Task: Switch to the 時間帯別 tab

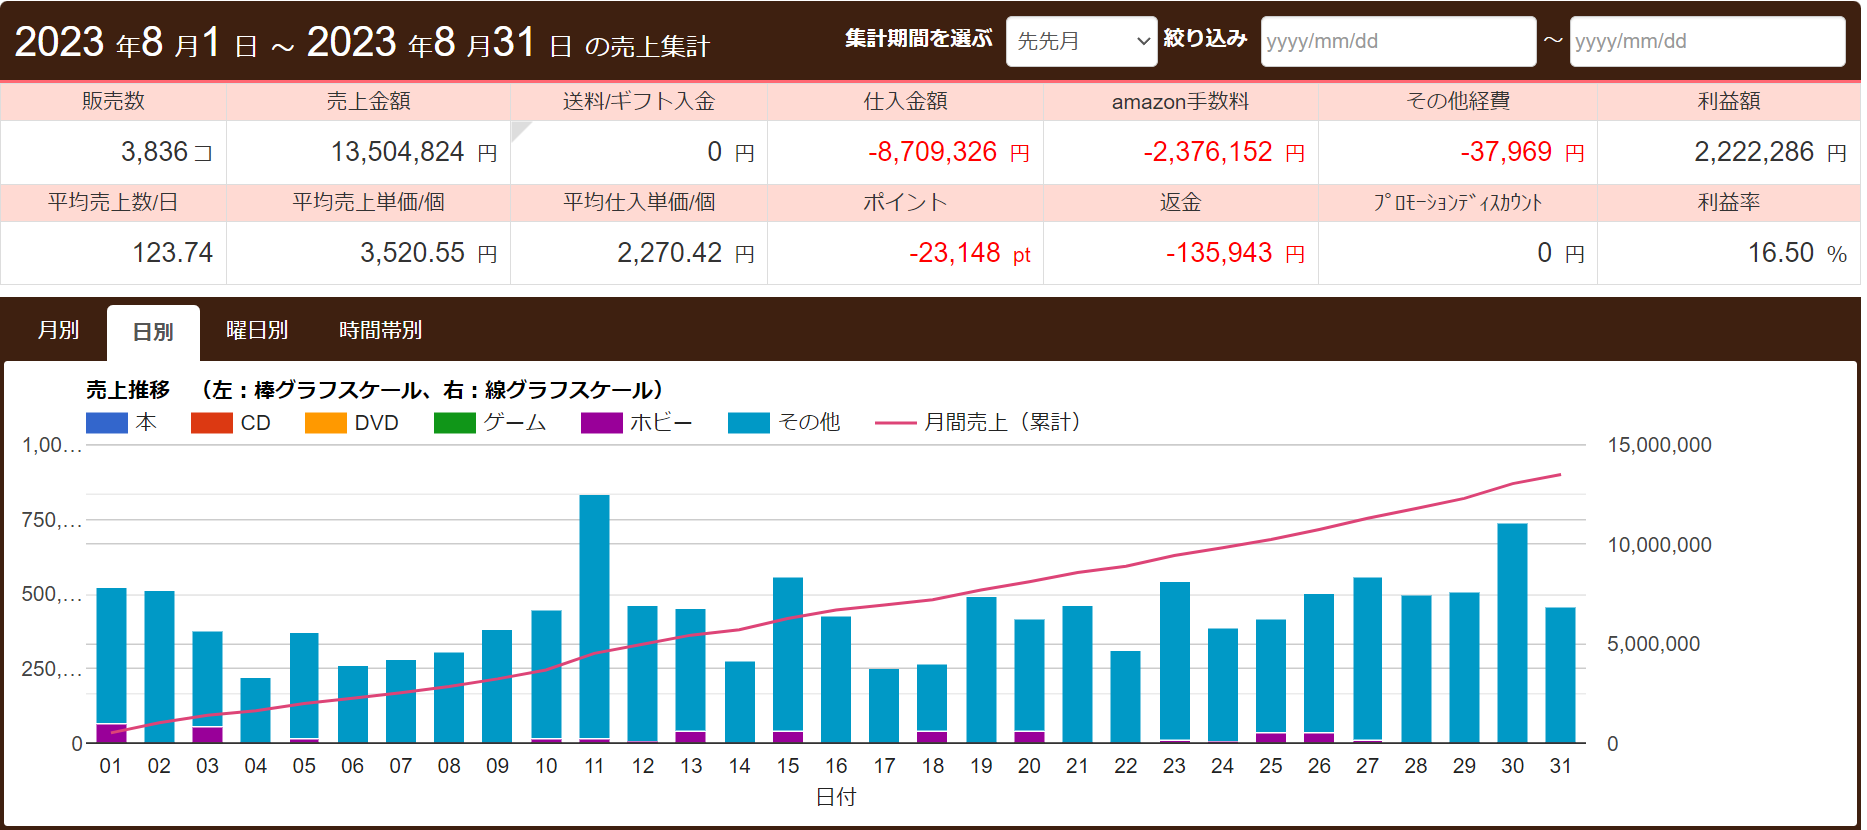Action: 380,330
